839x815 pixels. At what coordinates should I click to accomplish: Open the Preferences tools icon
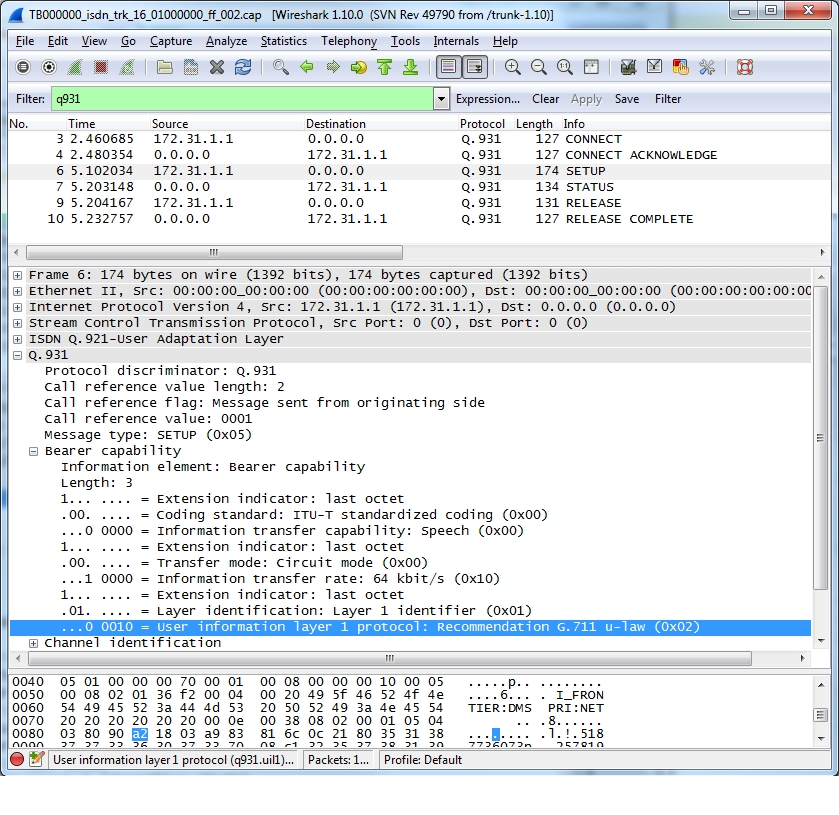click(x=707, y=67)
